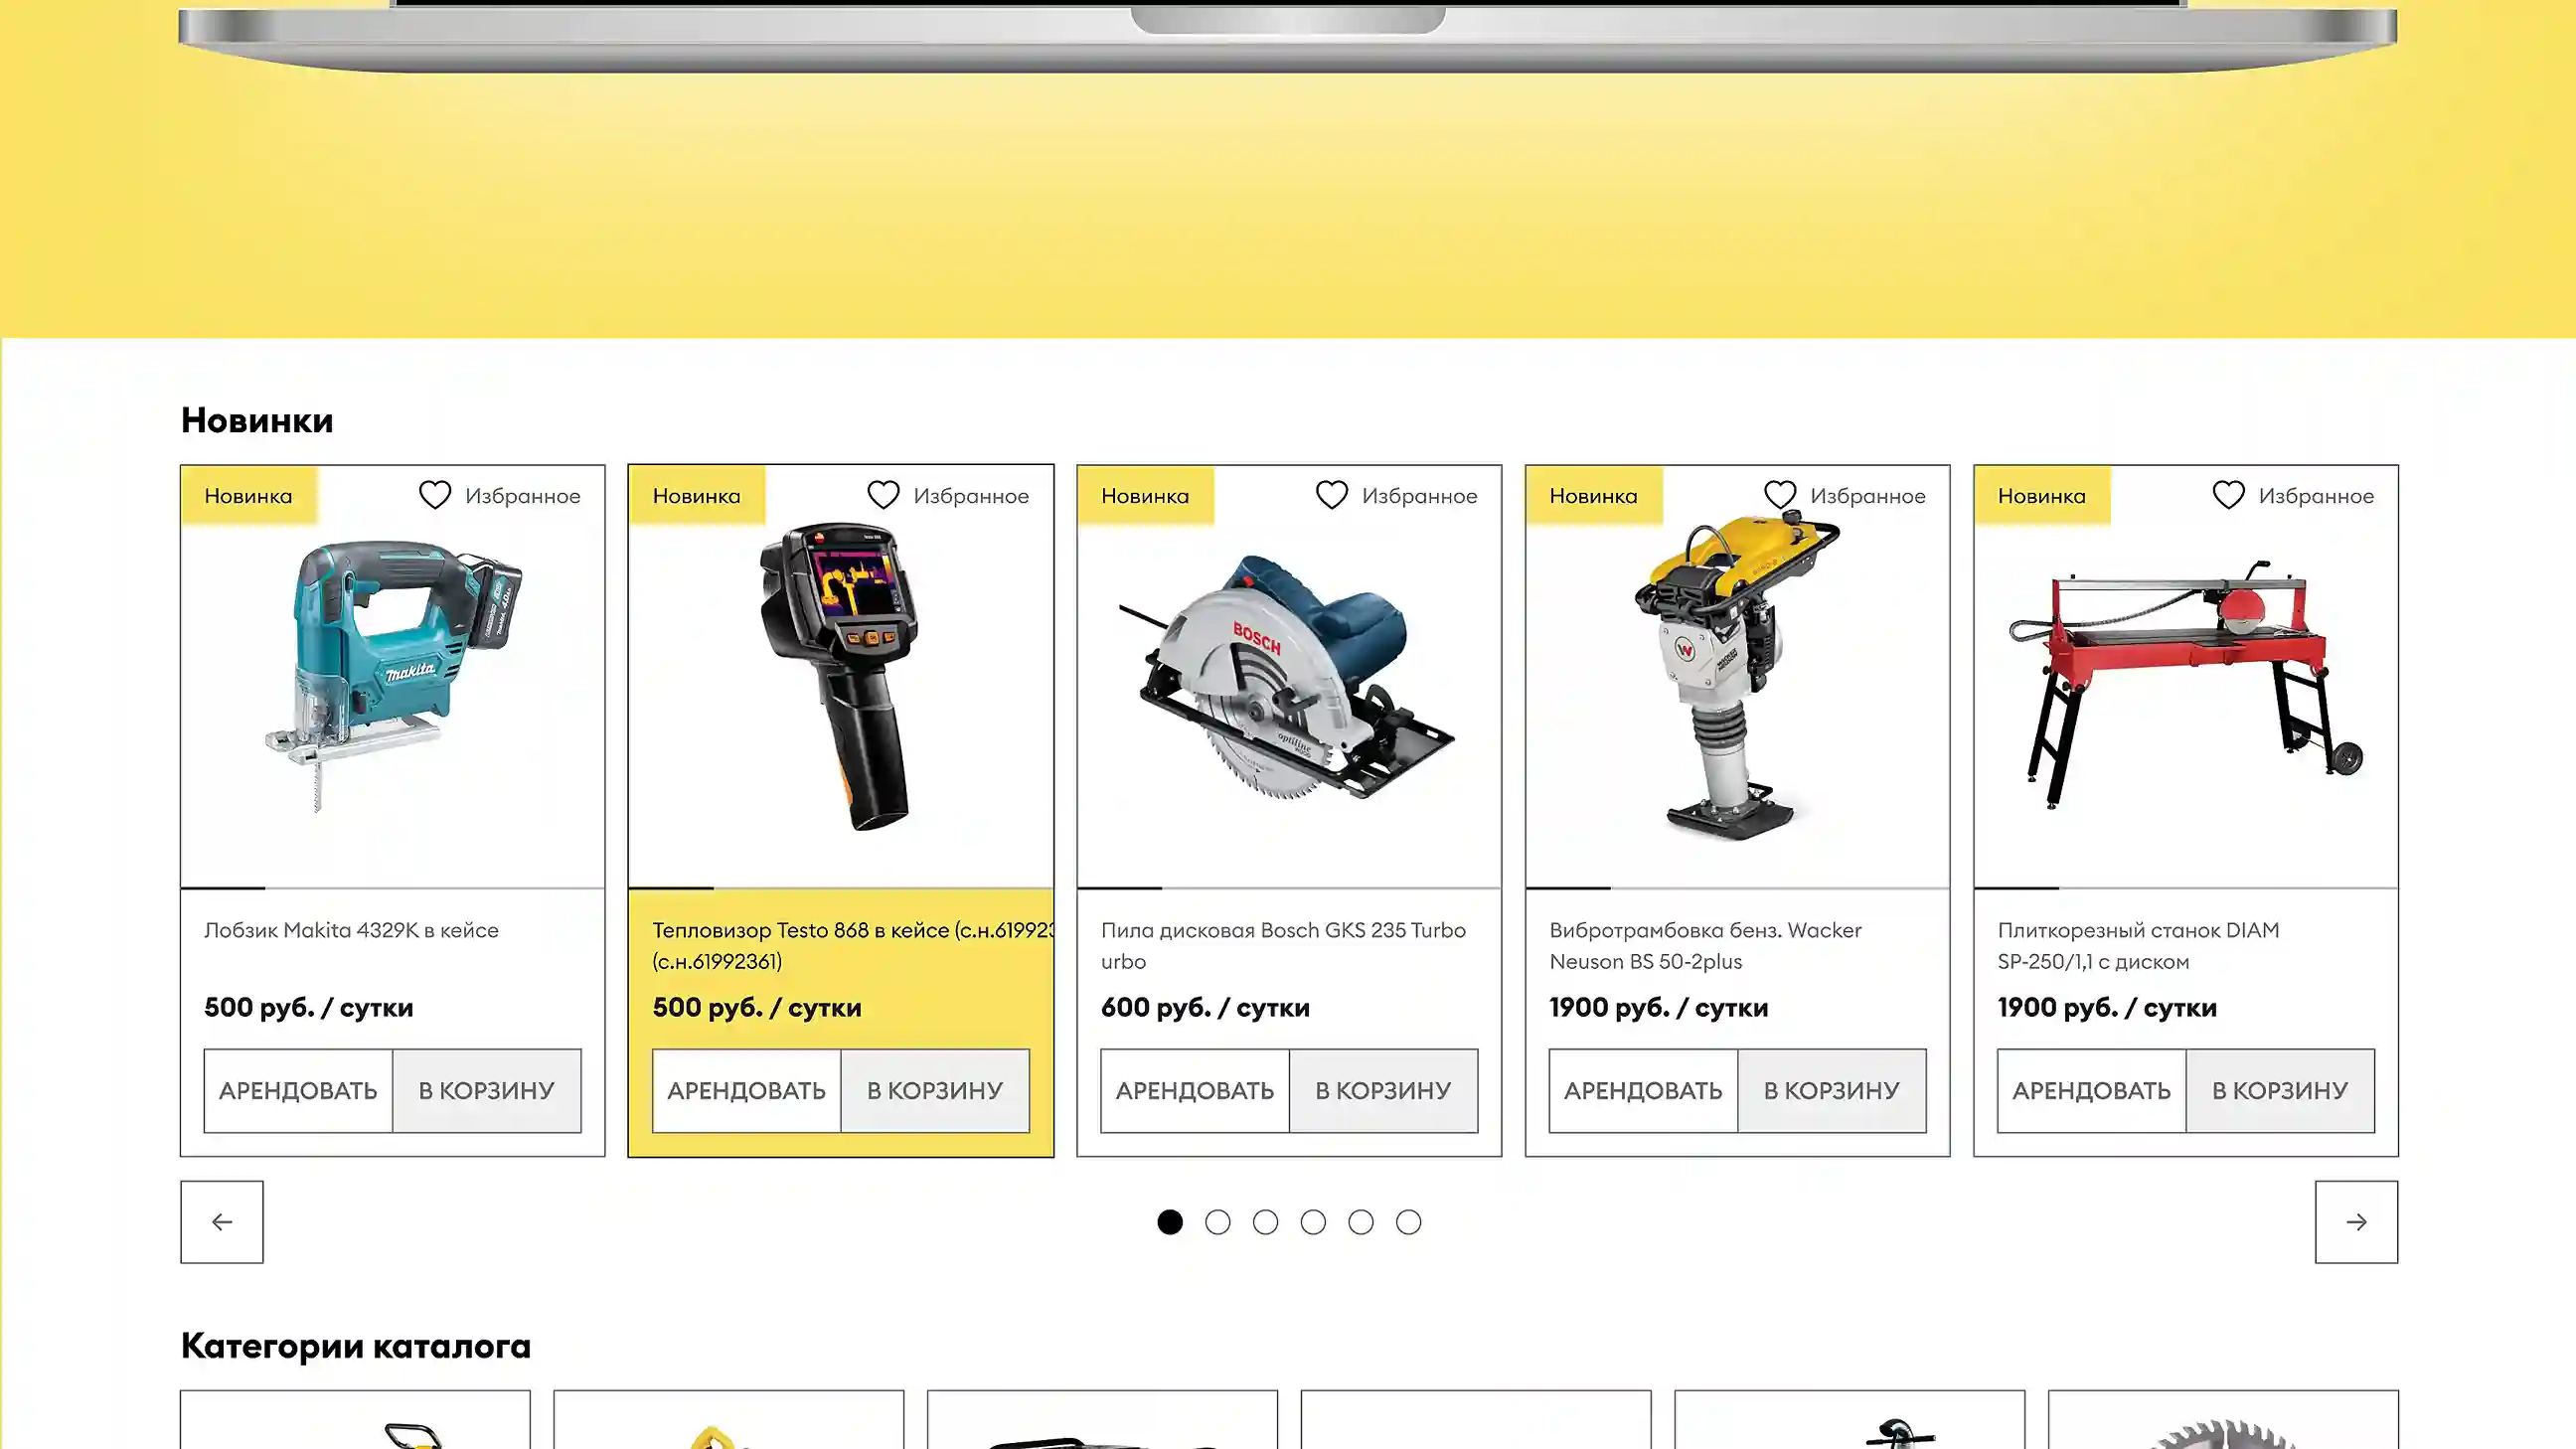Image resolution: width=2576 pixels, height=1449 pixels.
Task: Click Новинка badge on Bosch GKS 235 card
Action: [x=1146, y=495]
